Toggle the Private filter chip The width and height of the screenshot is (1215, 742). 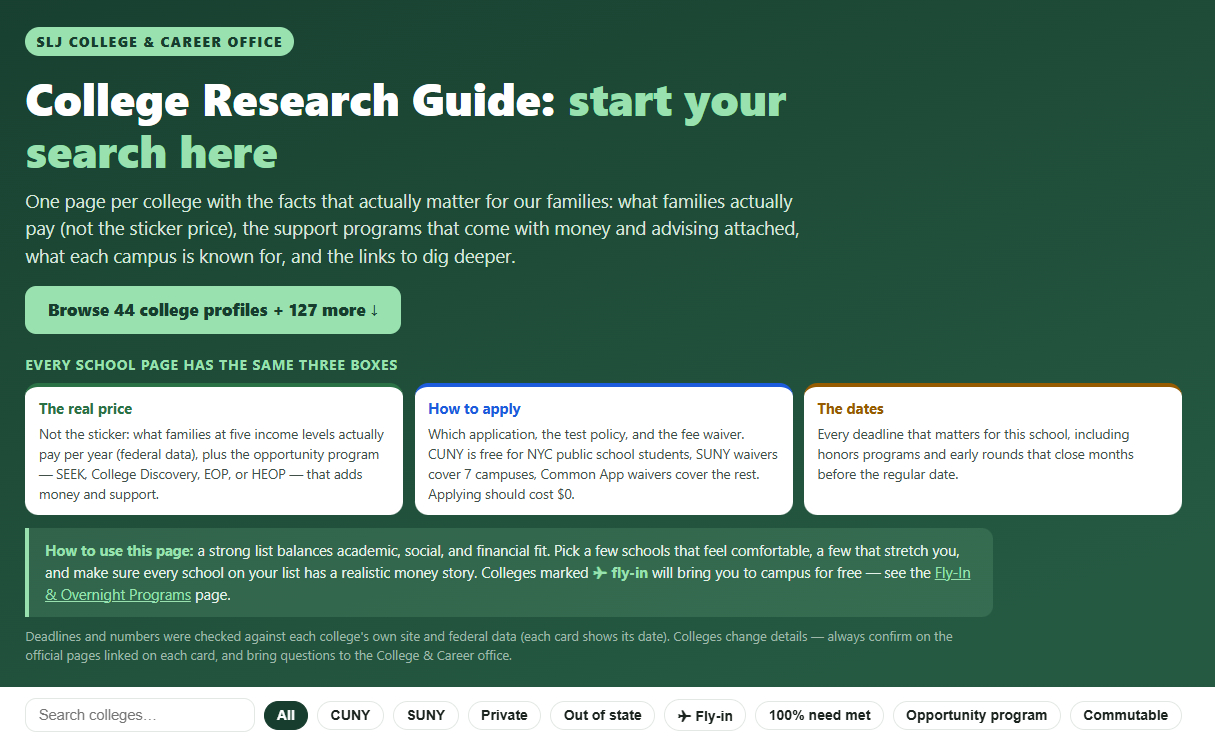click(x=504, y=715)
